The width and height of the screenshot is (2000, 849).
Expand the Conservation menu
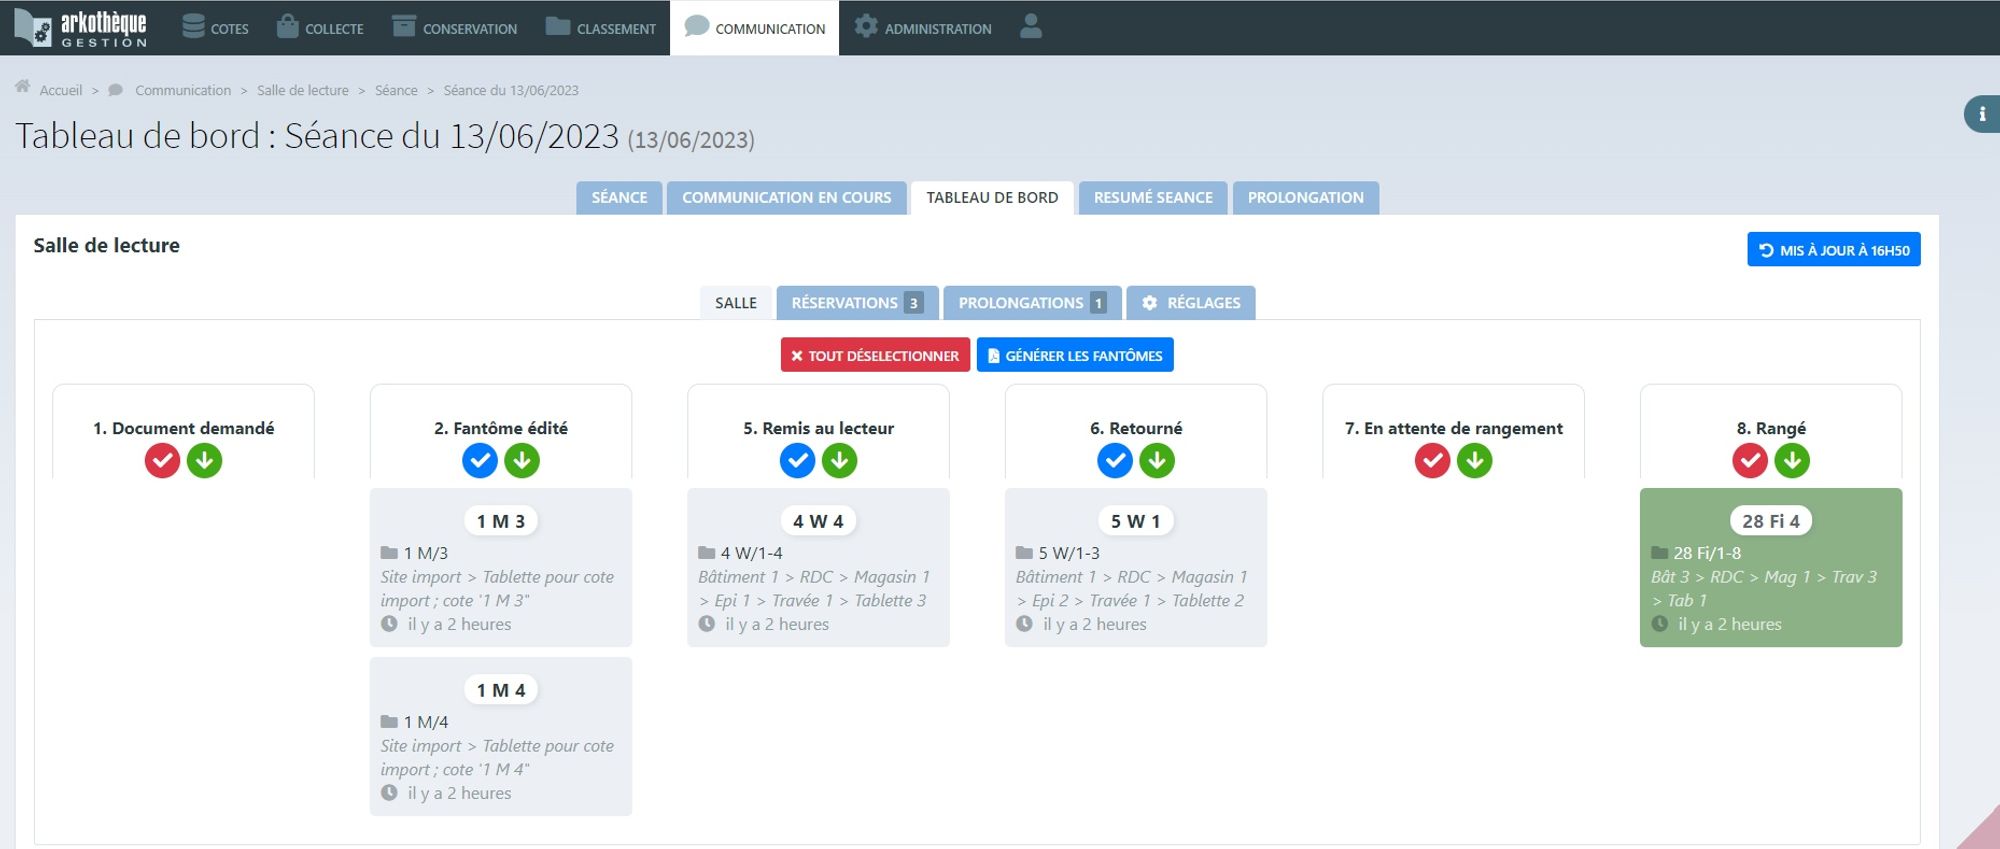tap(455, 28)
